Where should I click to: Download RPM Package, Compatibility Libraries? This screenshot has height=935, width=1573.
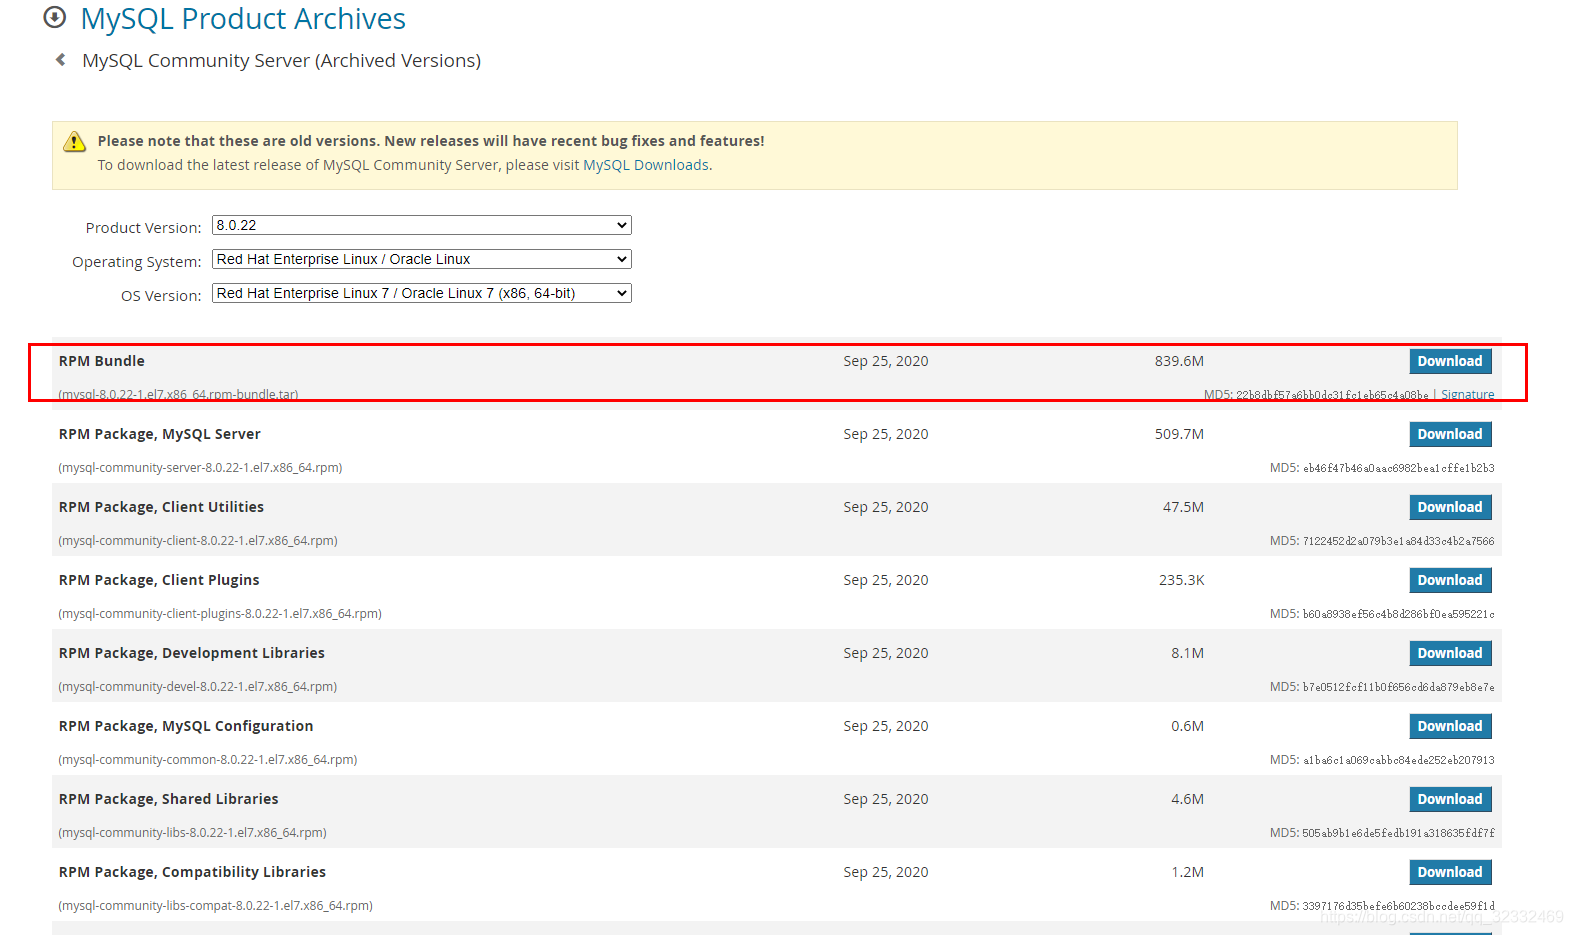click(1450, 872)
